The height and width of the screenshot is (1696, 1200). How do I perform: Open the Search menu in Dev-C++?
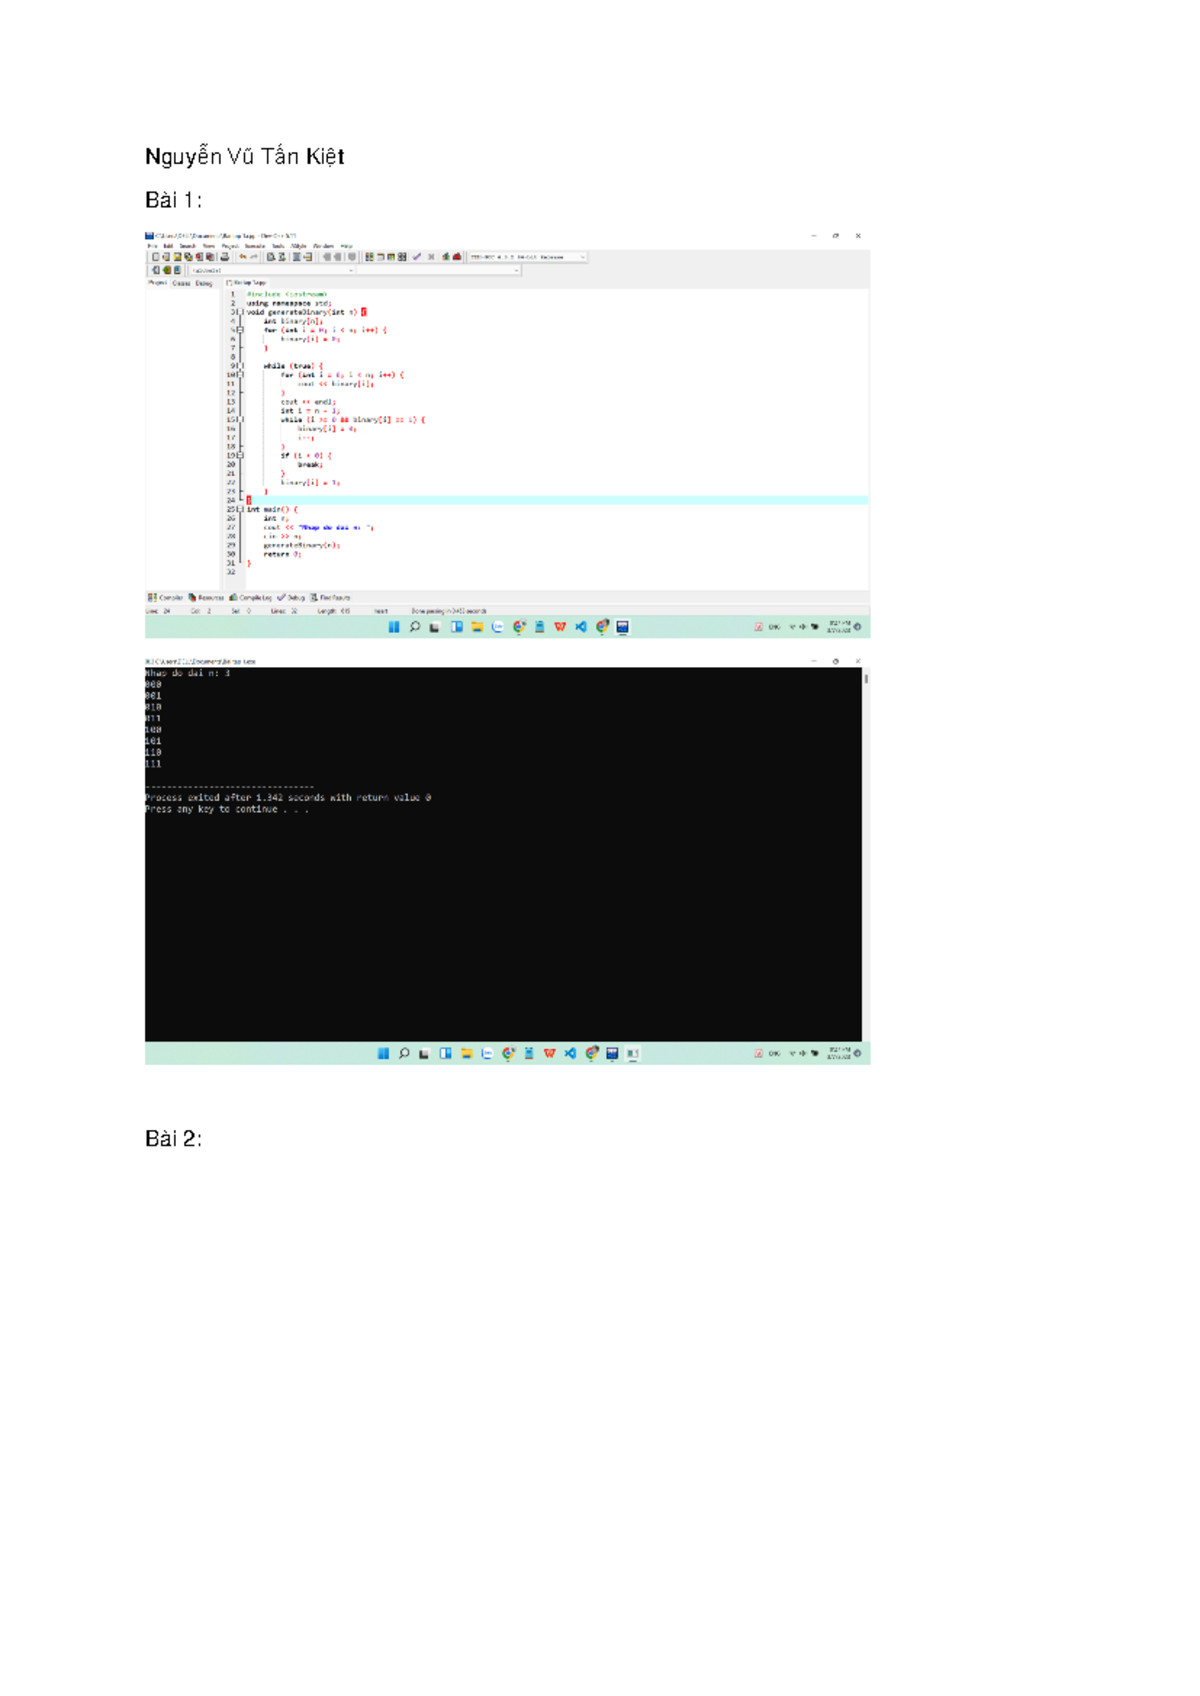(x=187, y=246)
